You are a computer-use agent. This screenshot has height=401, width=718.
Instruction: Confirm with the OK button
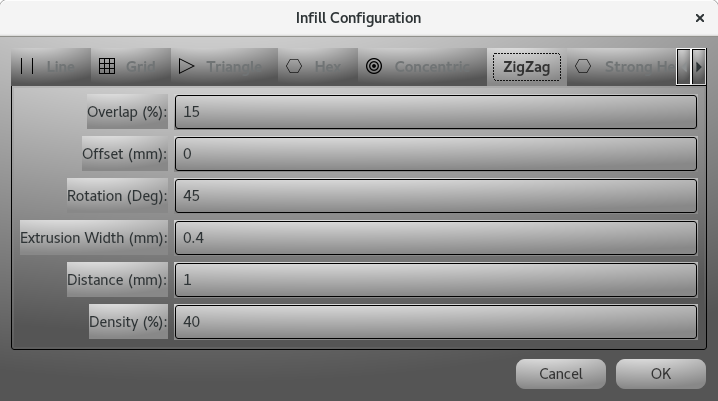661,374
